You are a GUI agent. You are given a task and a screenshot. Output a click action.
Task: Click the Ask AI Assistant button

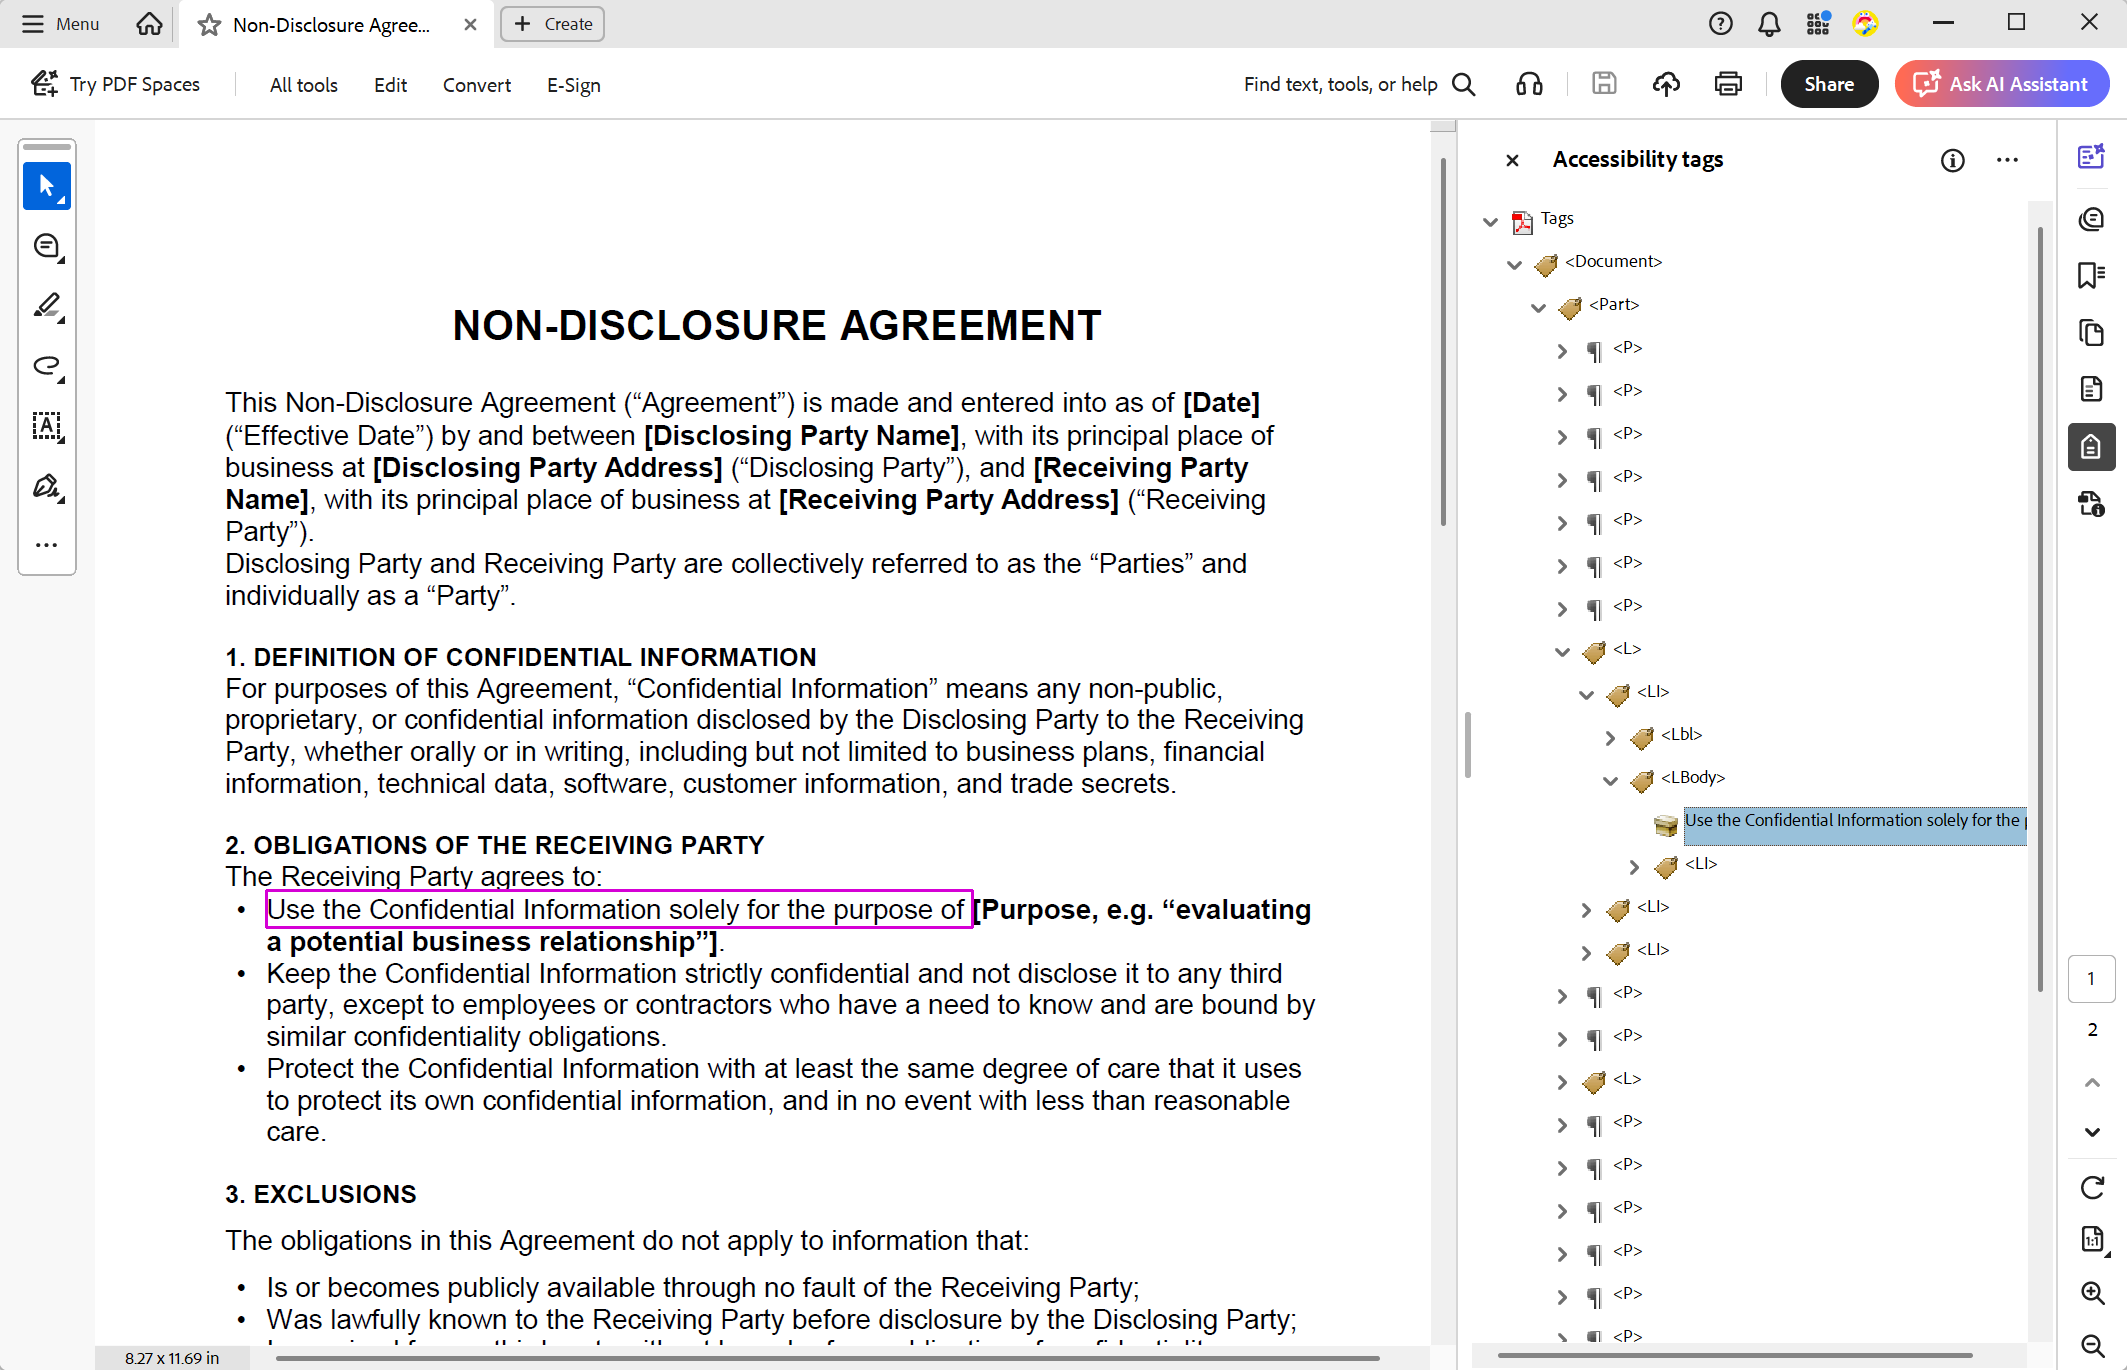point(2001,83)
